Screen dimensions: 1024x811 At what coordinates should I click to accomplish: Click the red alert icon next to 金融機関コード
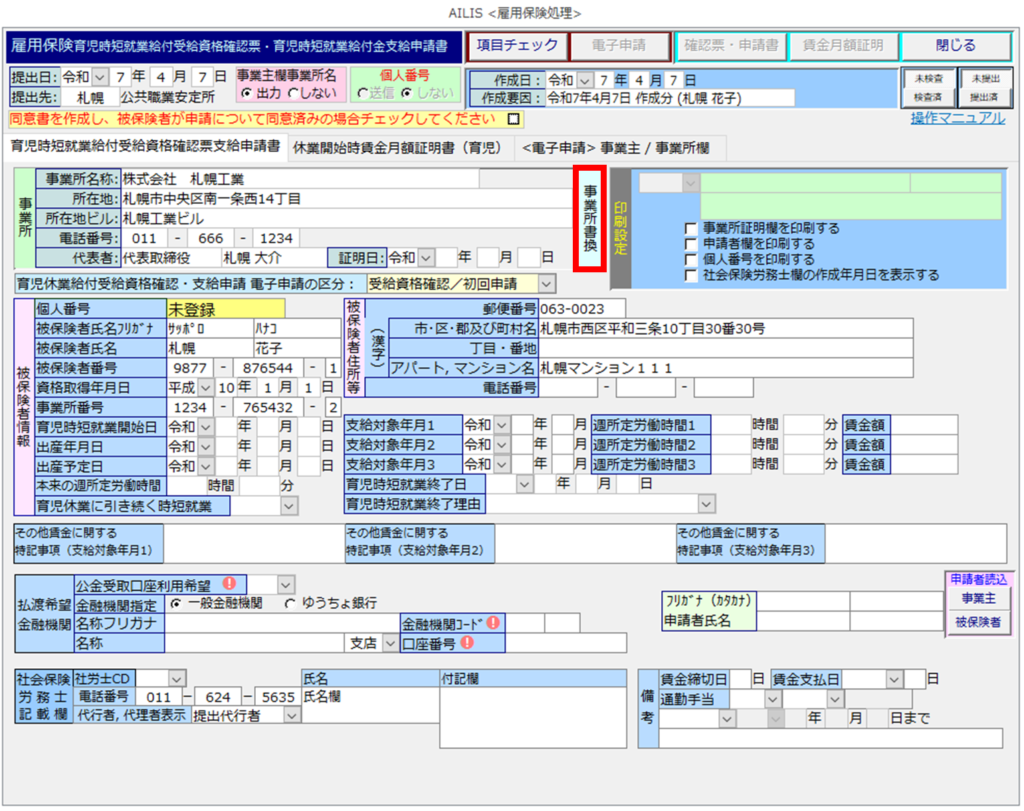point(493,623)
